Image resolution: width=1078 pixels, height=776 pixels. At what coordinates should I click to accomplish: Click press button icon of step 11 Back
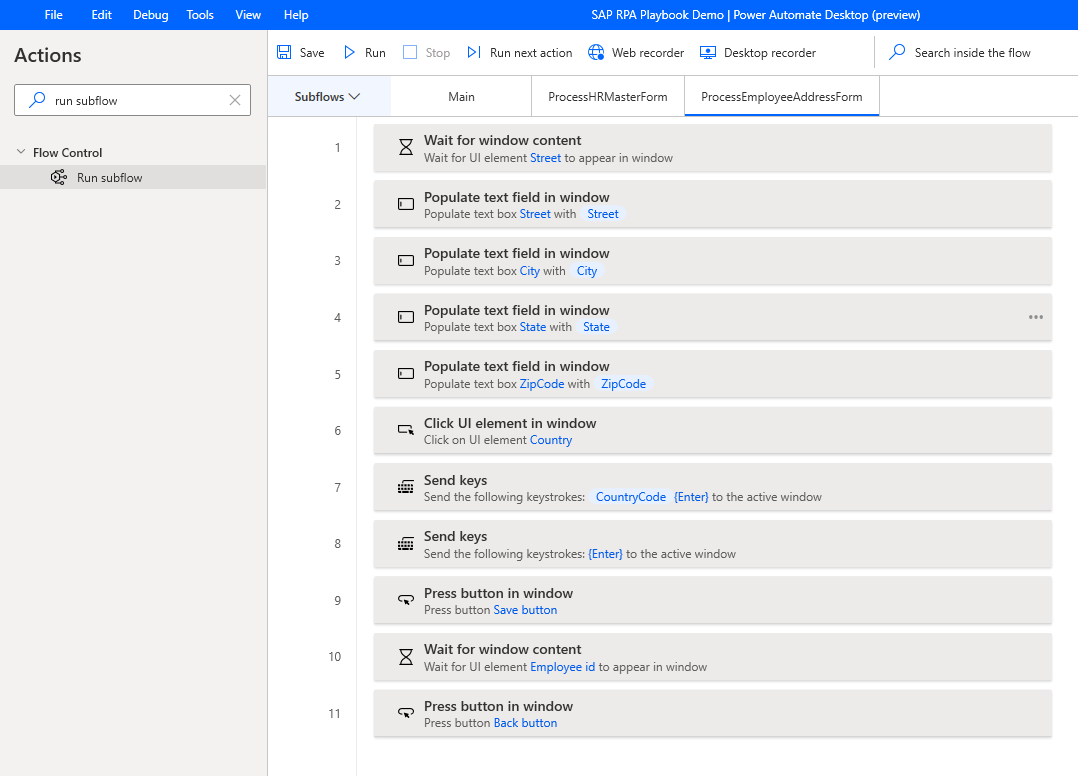pyautogui.click(x=406, y=713)
